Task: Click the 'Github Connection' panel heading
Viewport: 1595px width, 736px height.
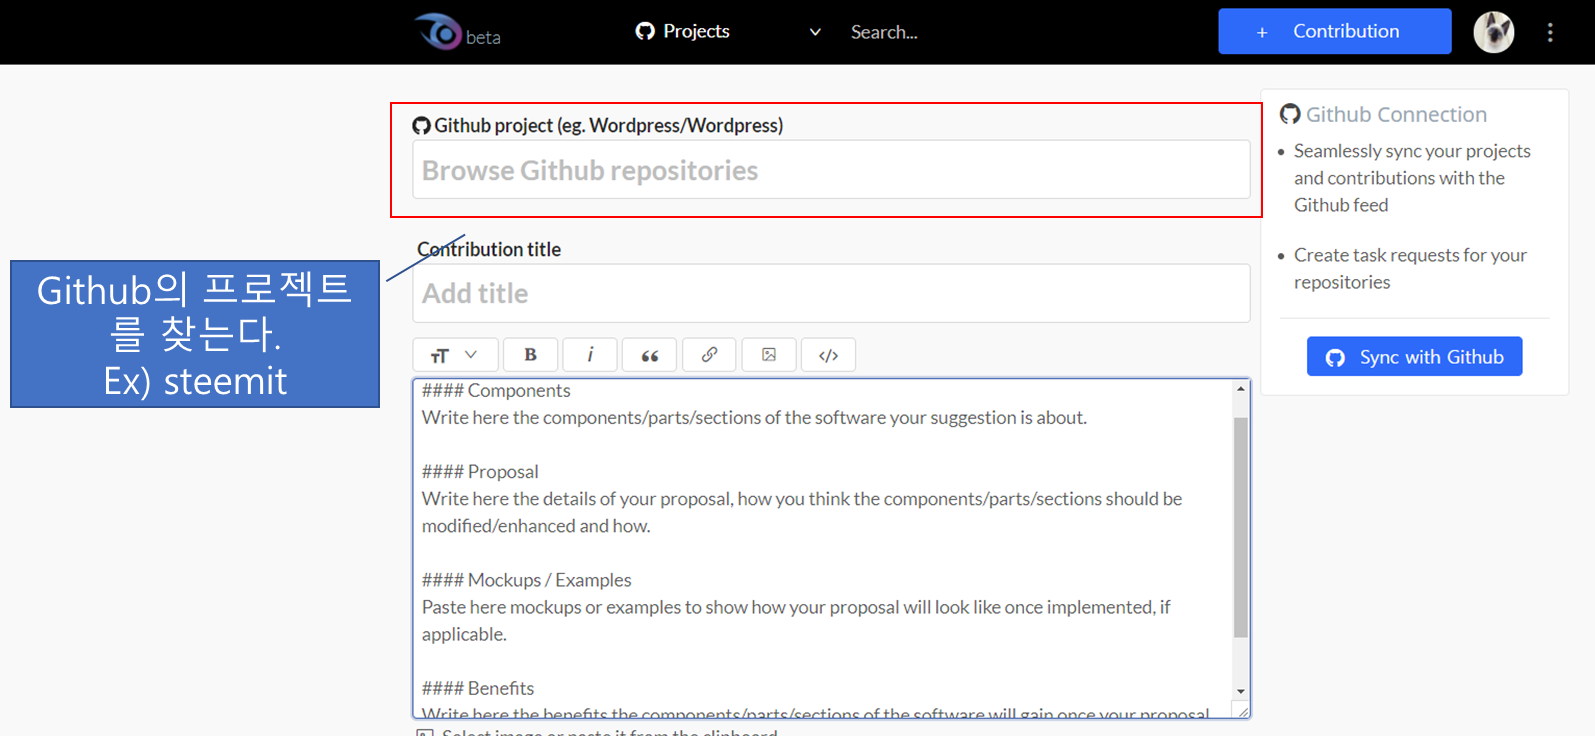Action: click(1396, 114)
